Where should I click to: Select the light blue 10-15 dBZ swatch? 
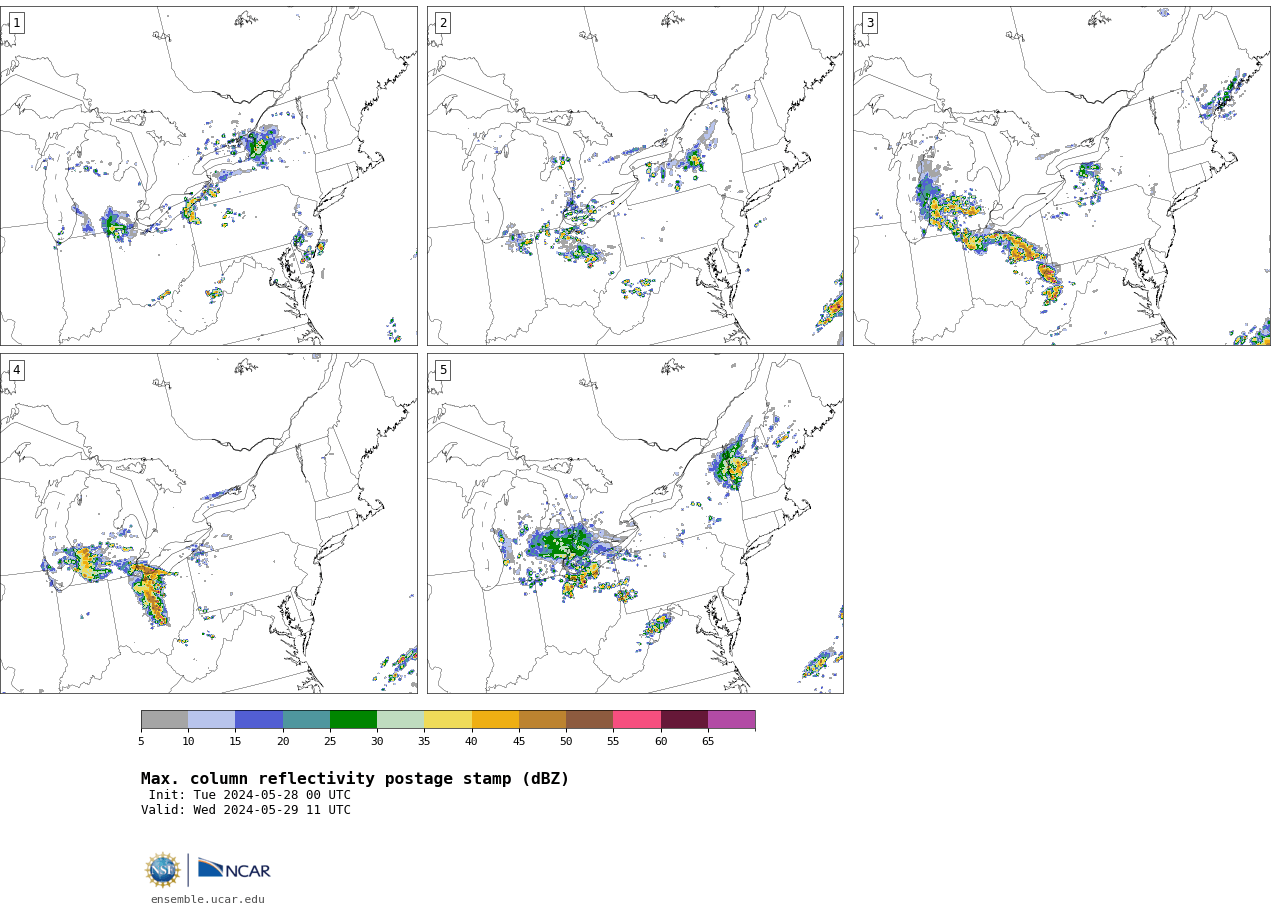[x=212, y=720]
